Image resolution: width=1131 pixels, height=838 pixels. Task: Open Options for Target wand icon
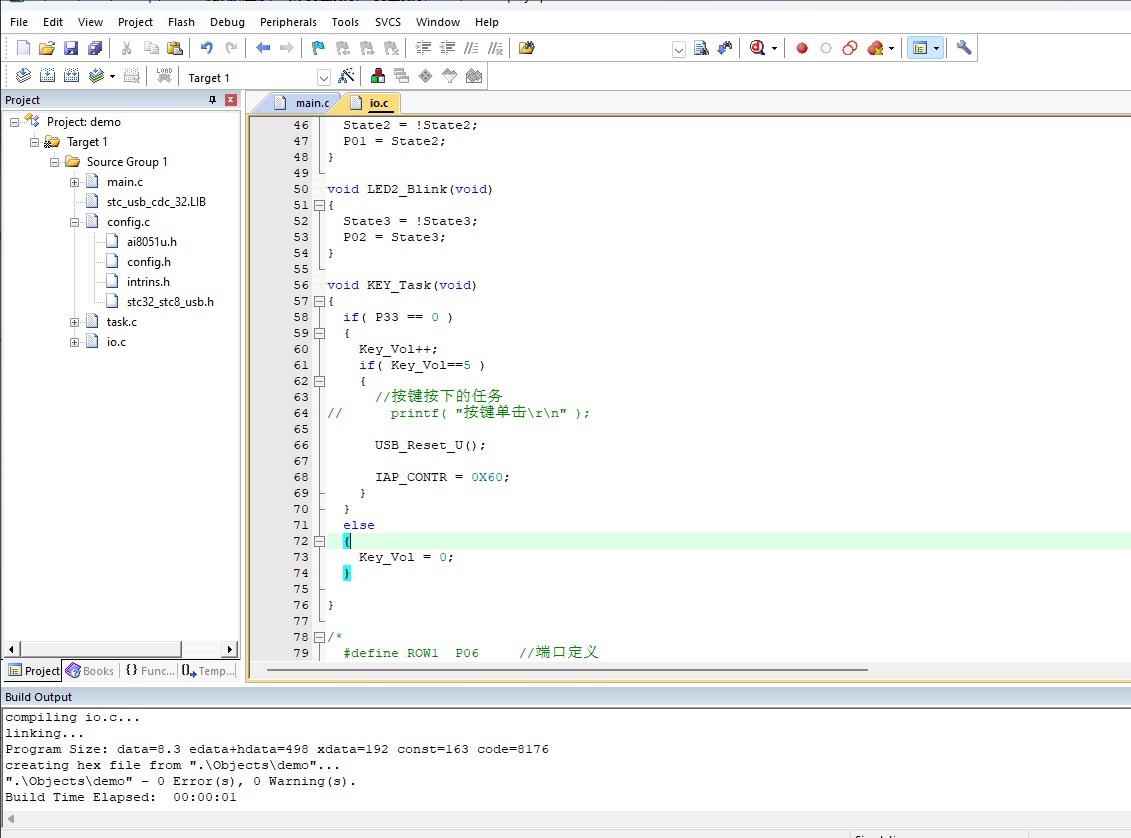tap(346, 76)
